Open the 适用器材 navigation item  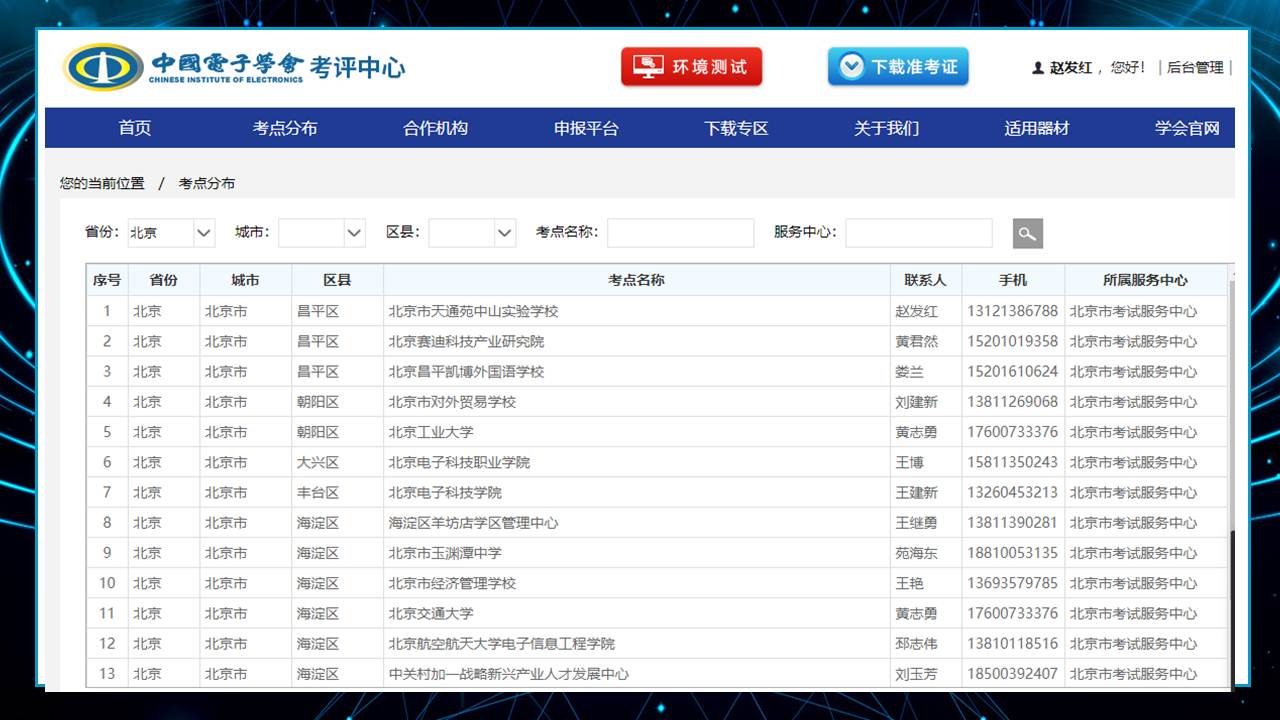(x=1037, y=128)
